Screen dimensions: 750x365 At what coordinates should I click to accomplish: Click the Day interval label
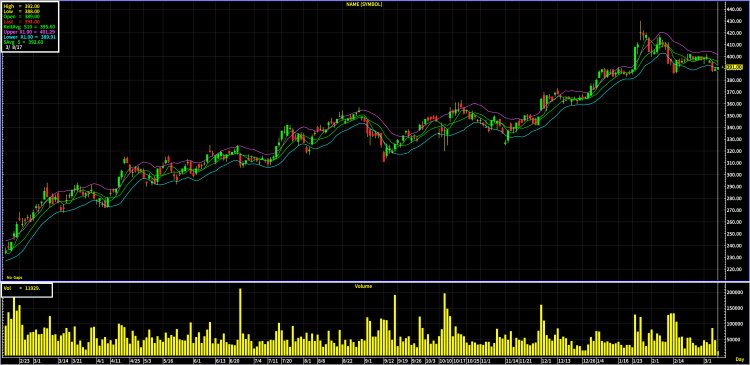click(739, 359)
